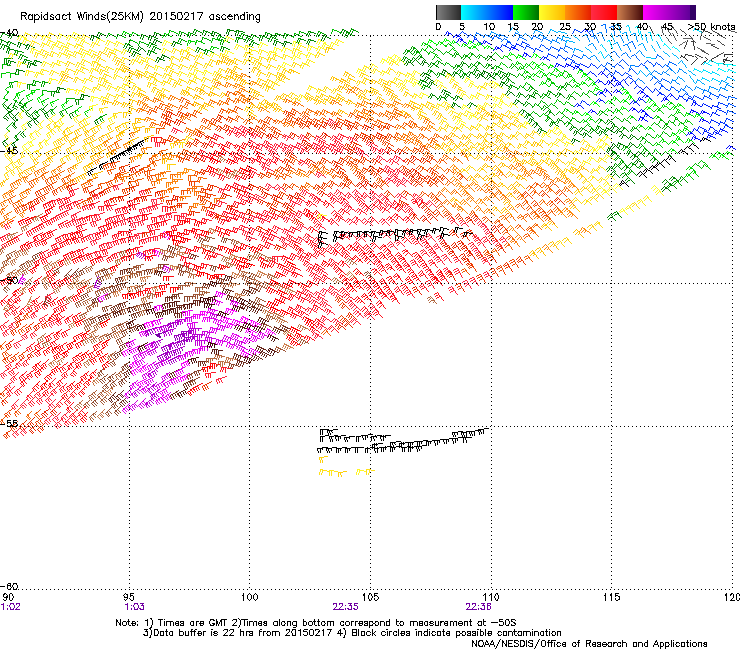
Task: Click the chart title 'Rapidsact Winds(25KM) 20150217 ascending'
Action: 140,16
